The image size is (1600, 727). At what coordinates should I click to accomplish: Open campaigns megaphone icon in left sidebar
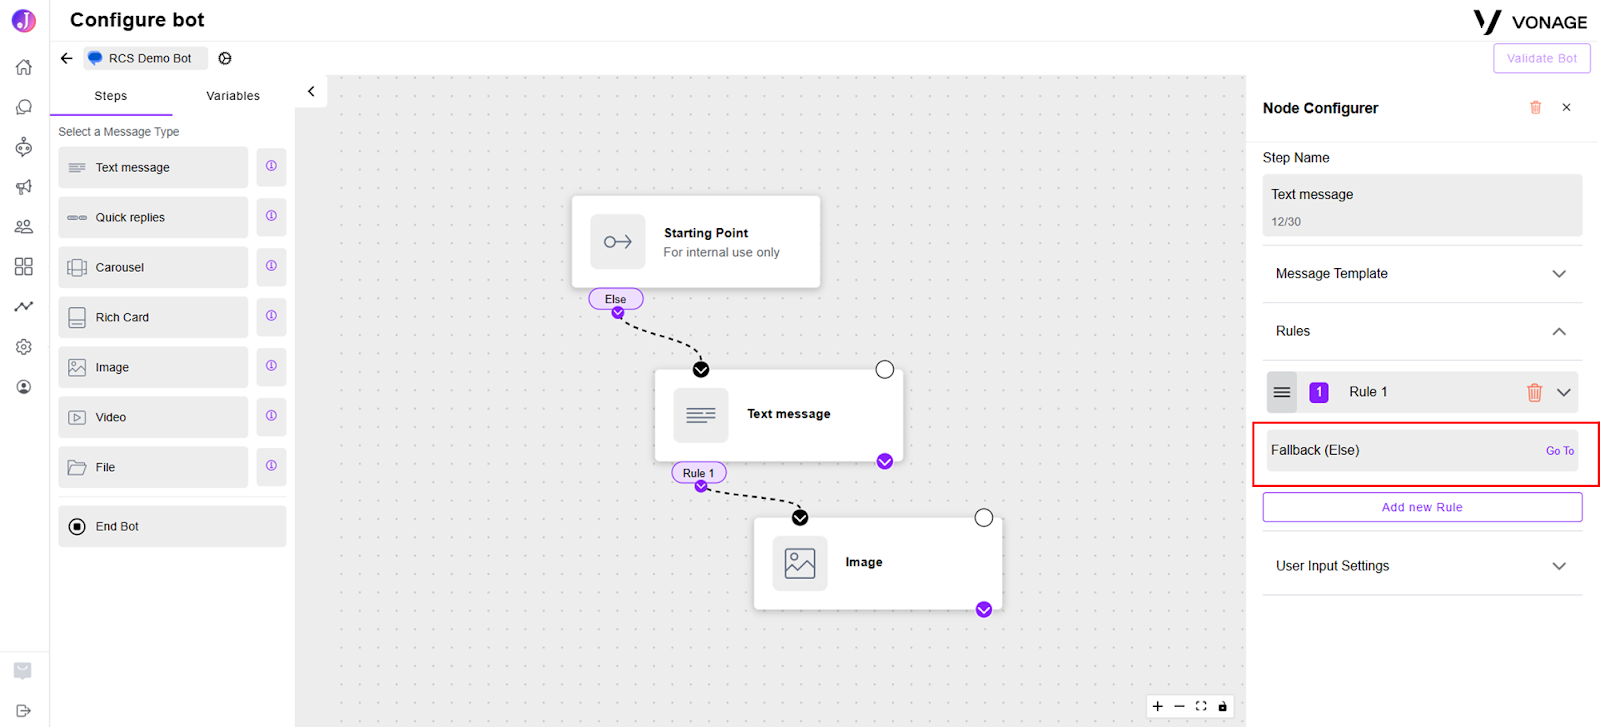click(x=24, y=187)
